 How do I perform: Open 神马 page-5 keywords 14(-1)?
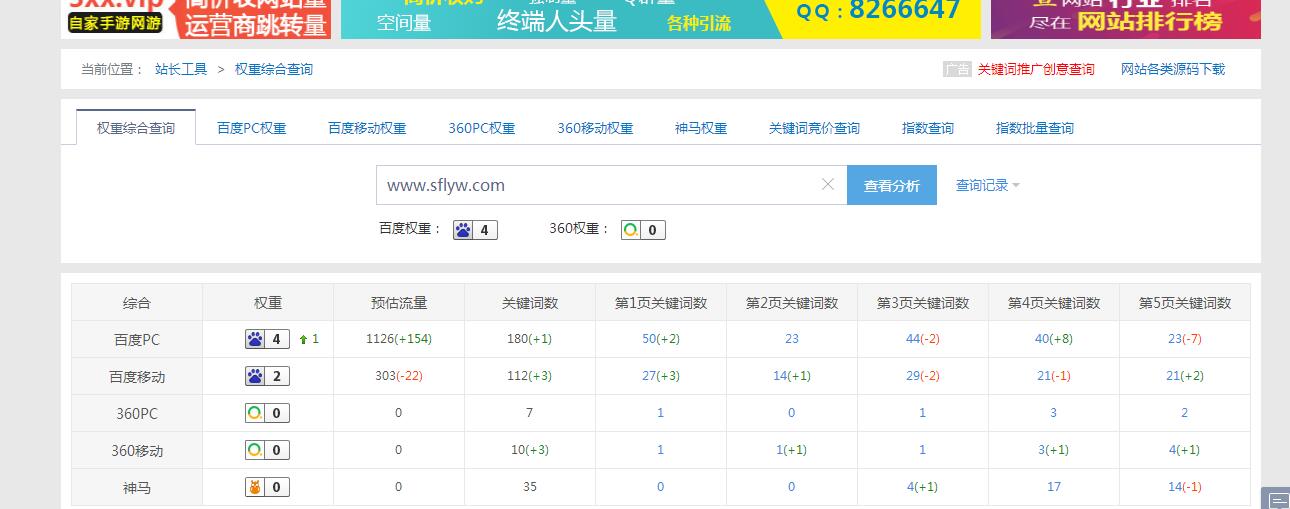coord(1185,487)
